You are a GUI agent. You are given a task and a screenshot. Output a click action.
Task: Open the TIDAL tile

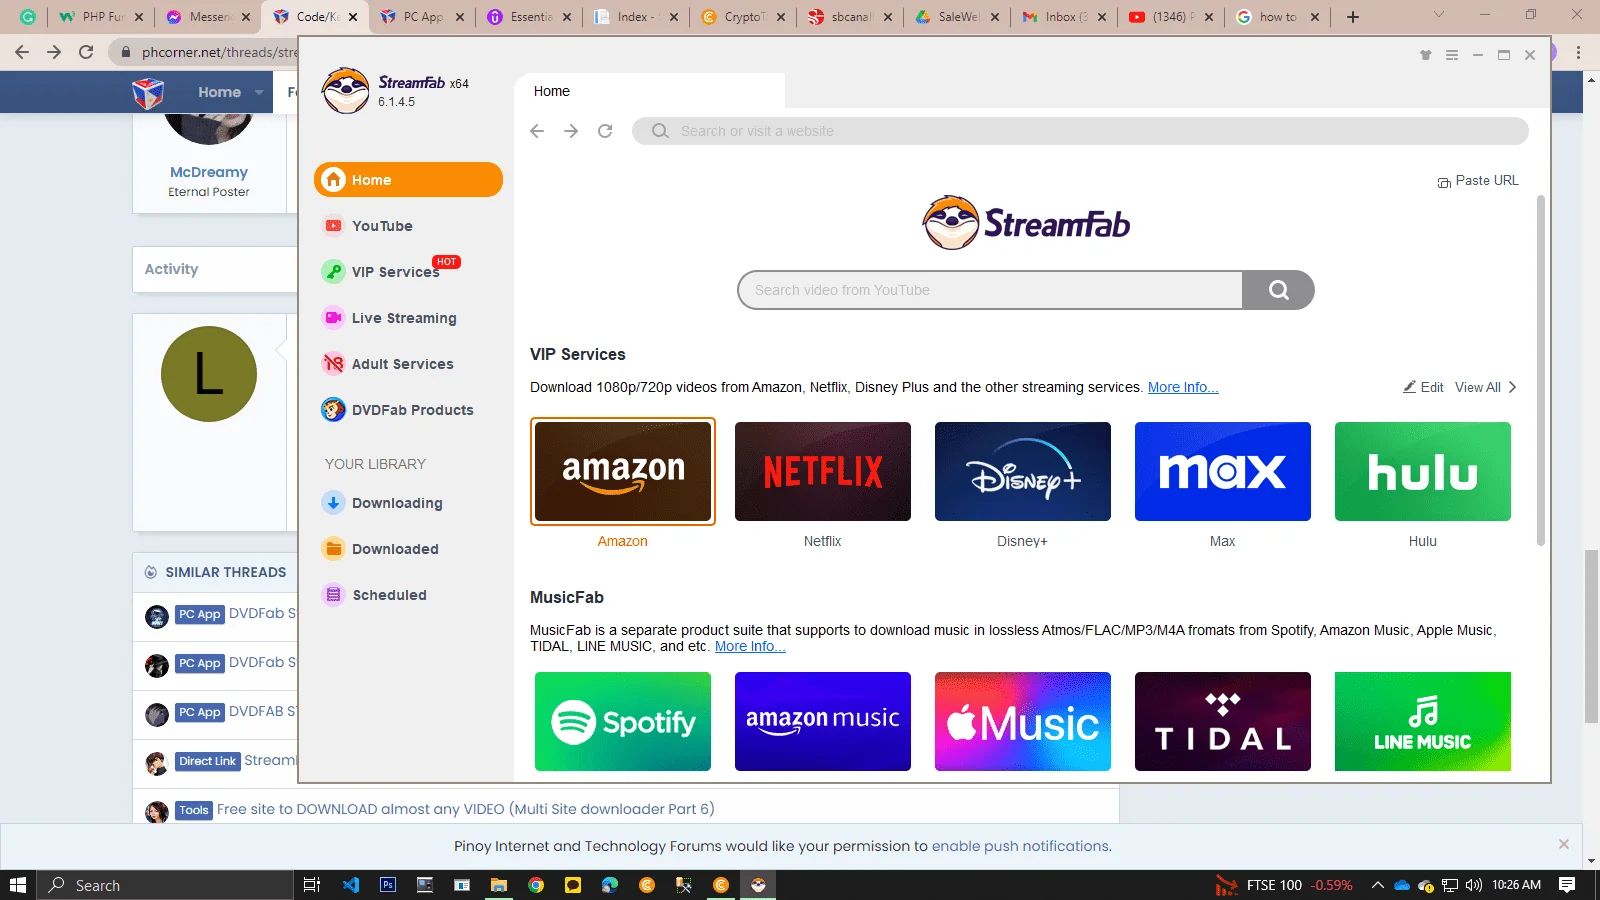pos(1223,721)
